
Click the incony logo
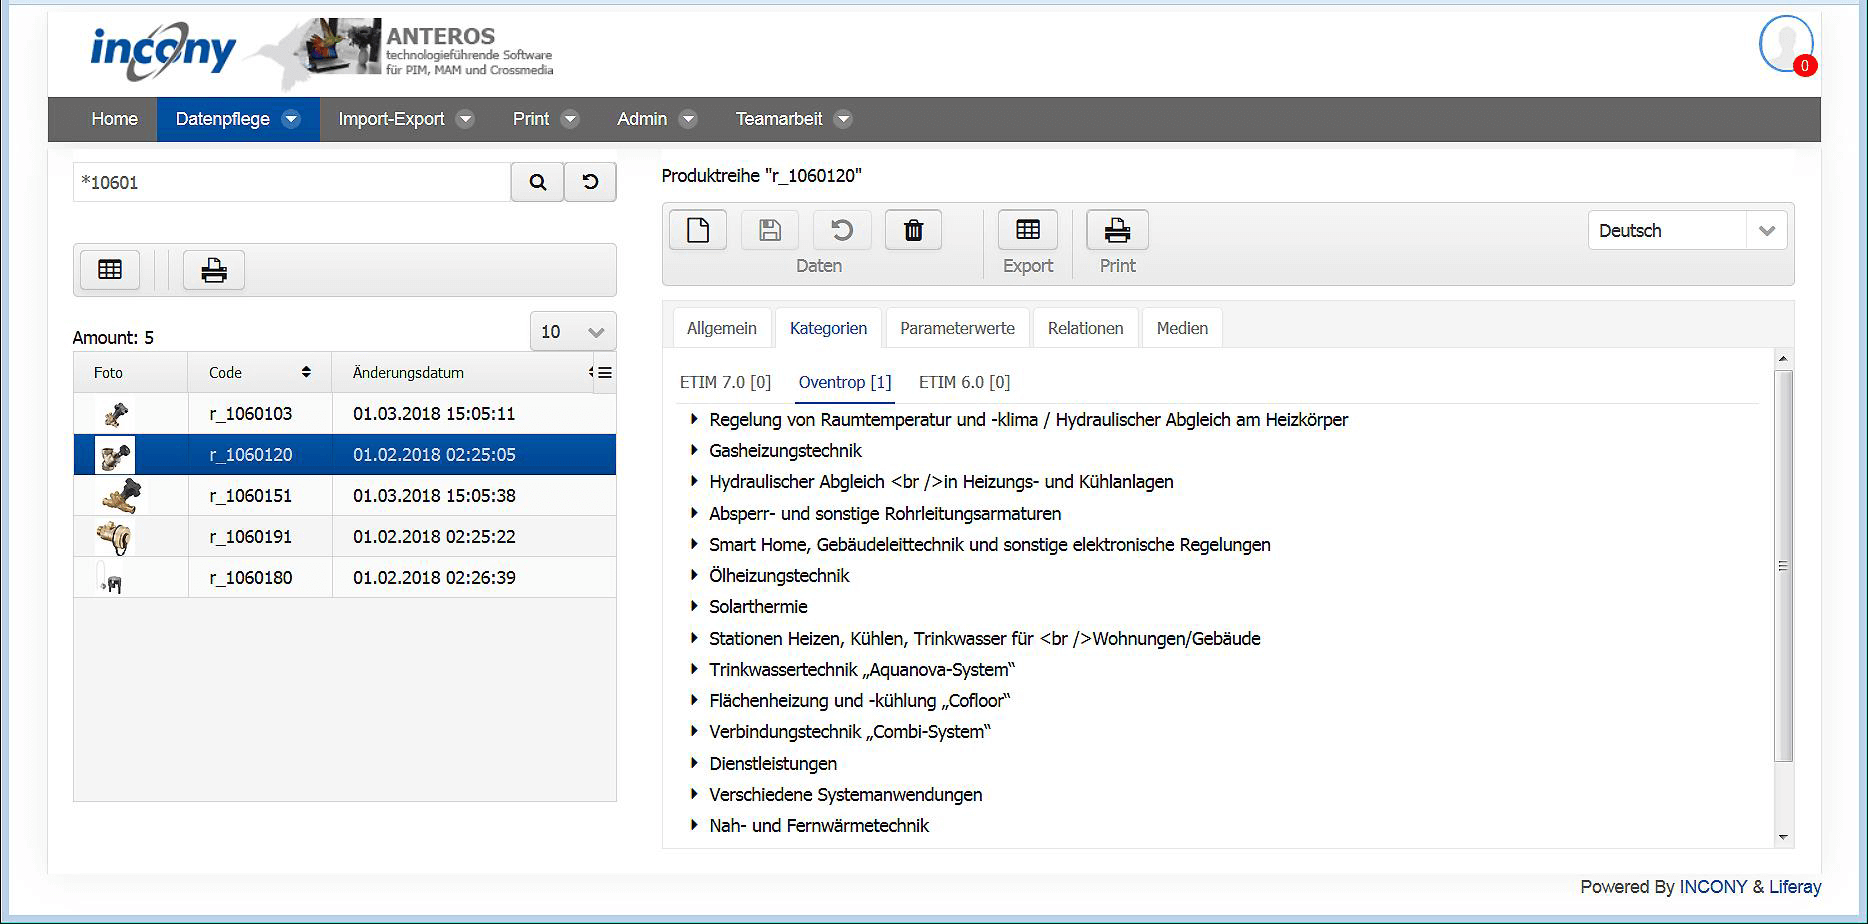coord(162,49)
